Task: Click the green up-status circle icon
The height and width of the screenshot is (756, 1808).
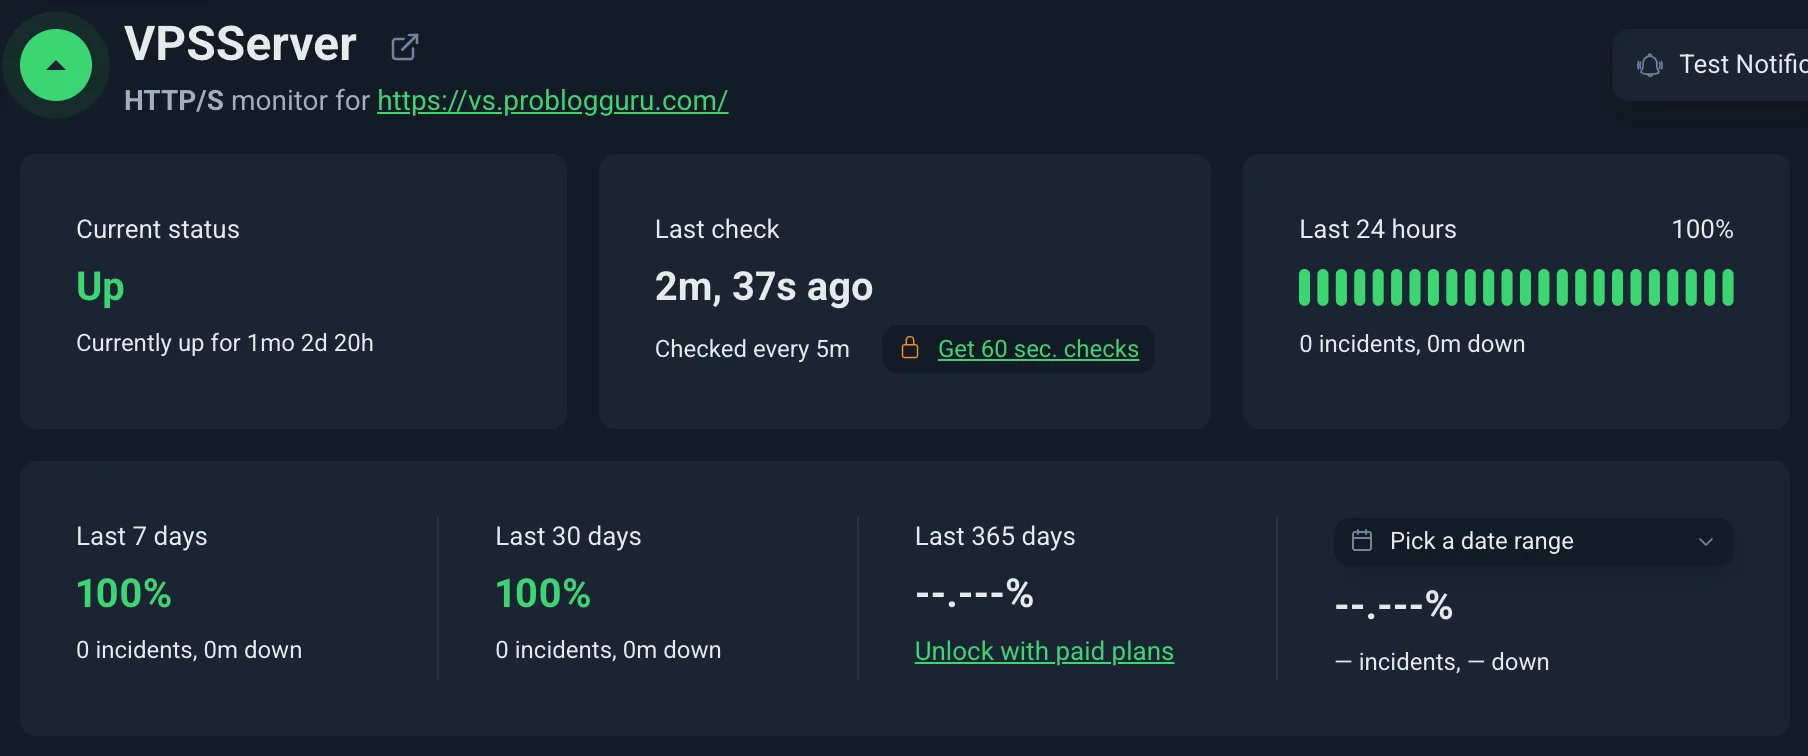Action: coord(56,65)
